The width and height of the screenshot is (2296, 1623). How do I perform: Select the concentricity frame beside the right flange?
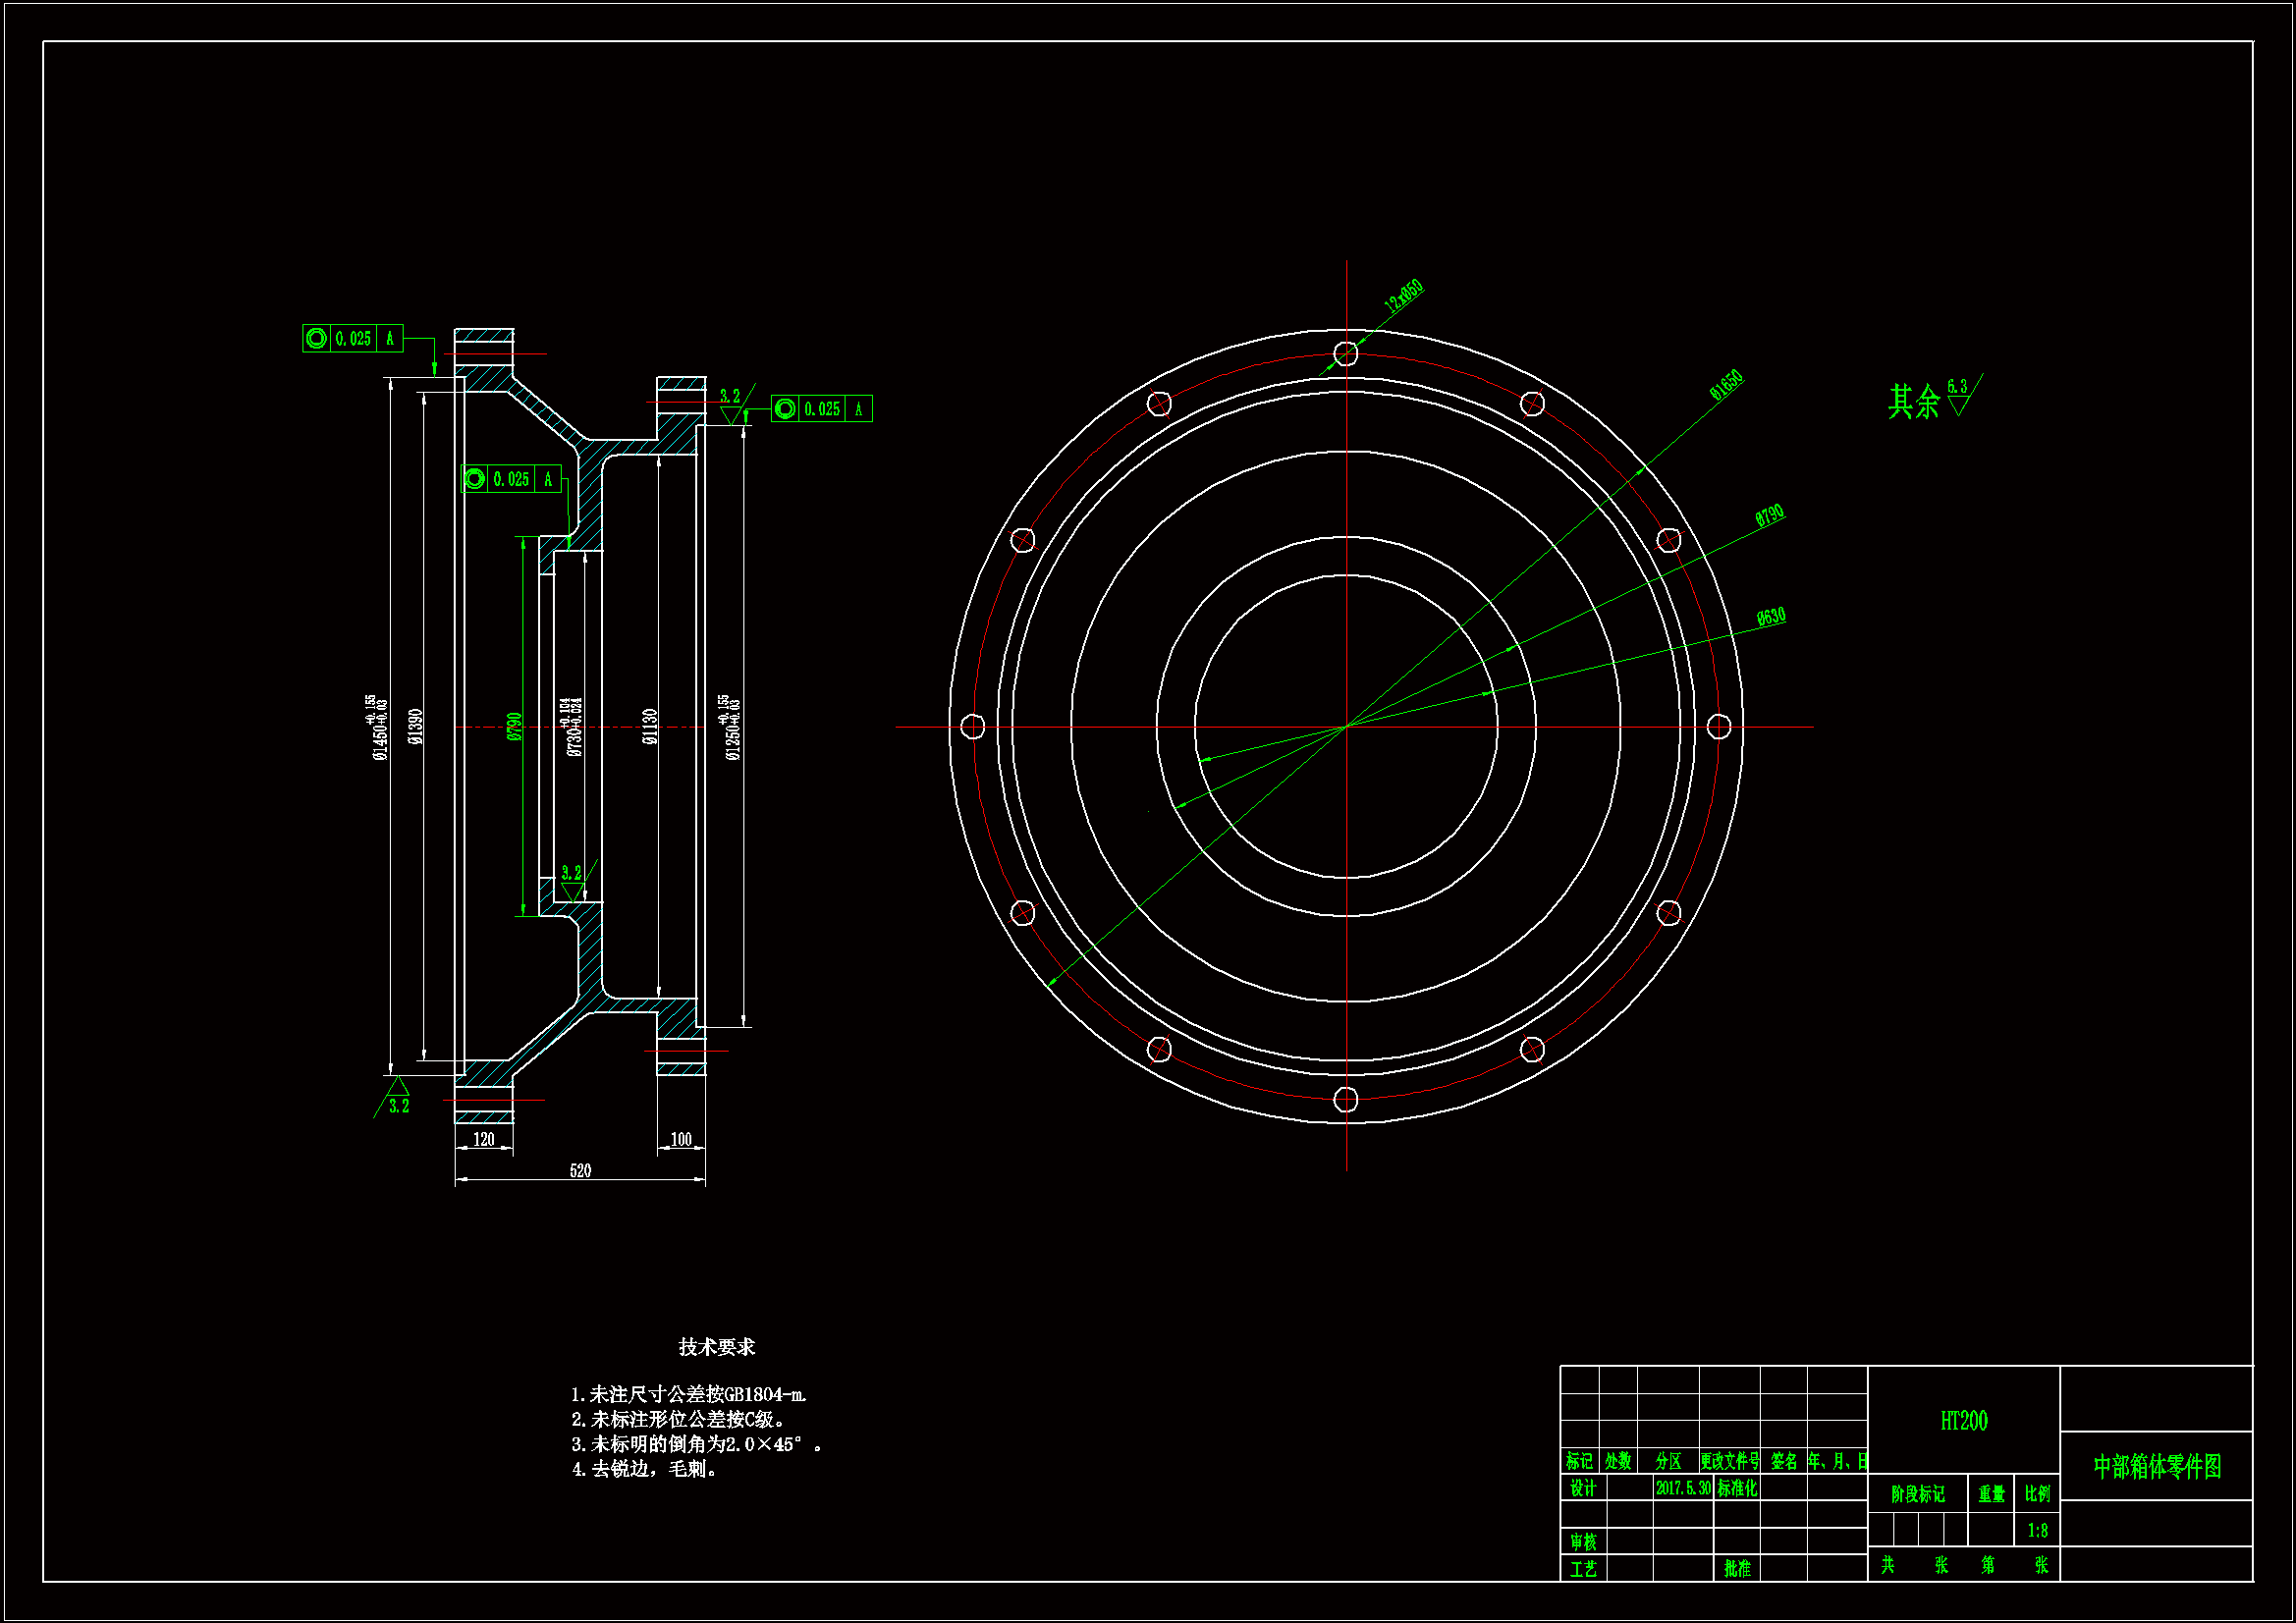pyautogui.click(x=821, y=409)
